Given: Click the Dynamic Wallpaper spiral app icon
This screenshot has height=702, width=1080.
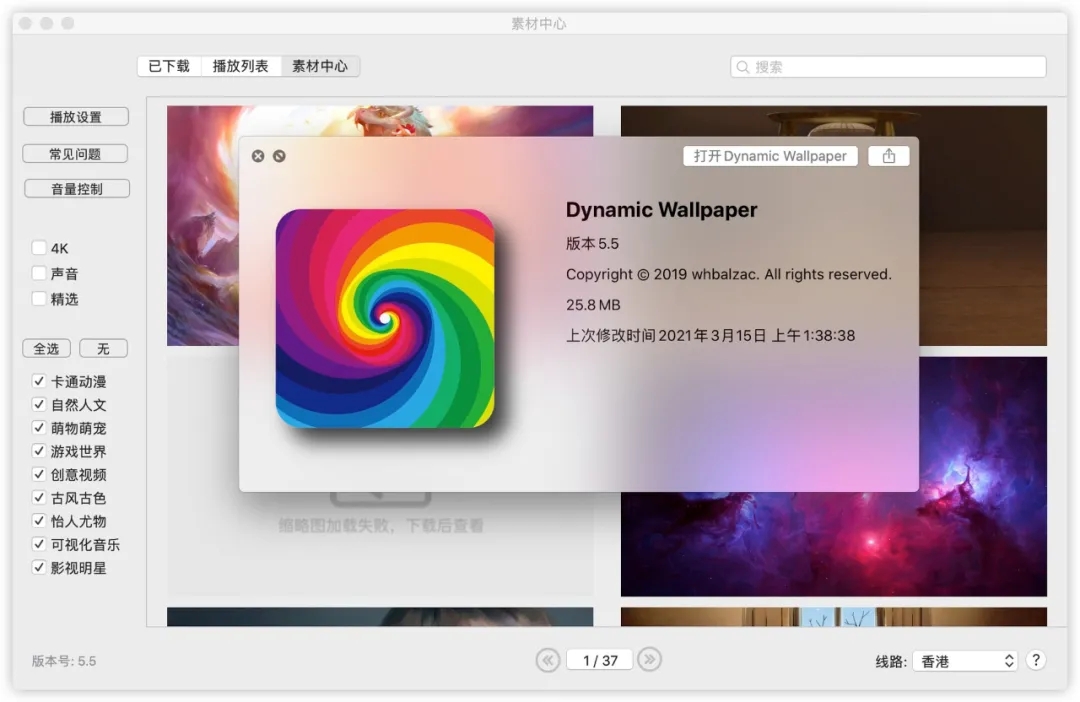Looking at the screenshot, I should pos(385,318).
